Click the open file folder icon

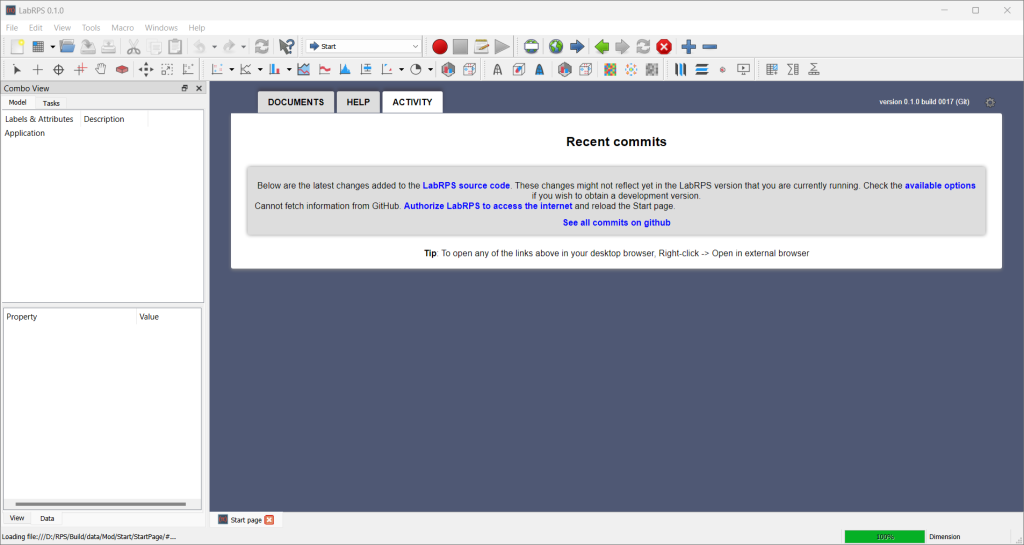pos(67,47)
